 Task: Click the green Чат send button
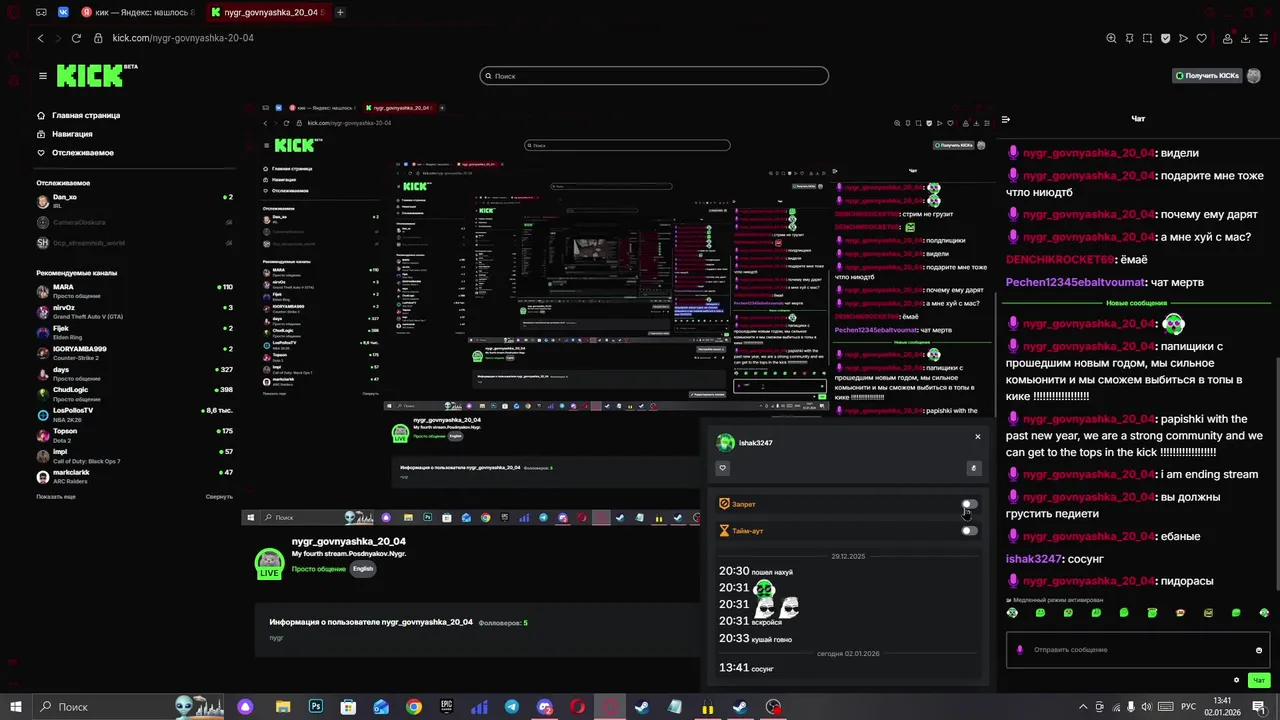coord(1258,680)
